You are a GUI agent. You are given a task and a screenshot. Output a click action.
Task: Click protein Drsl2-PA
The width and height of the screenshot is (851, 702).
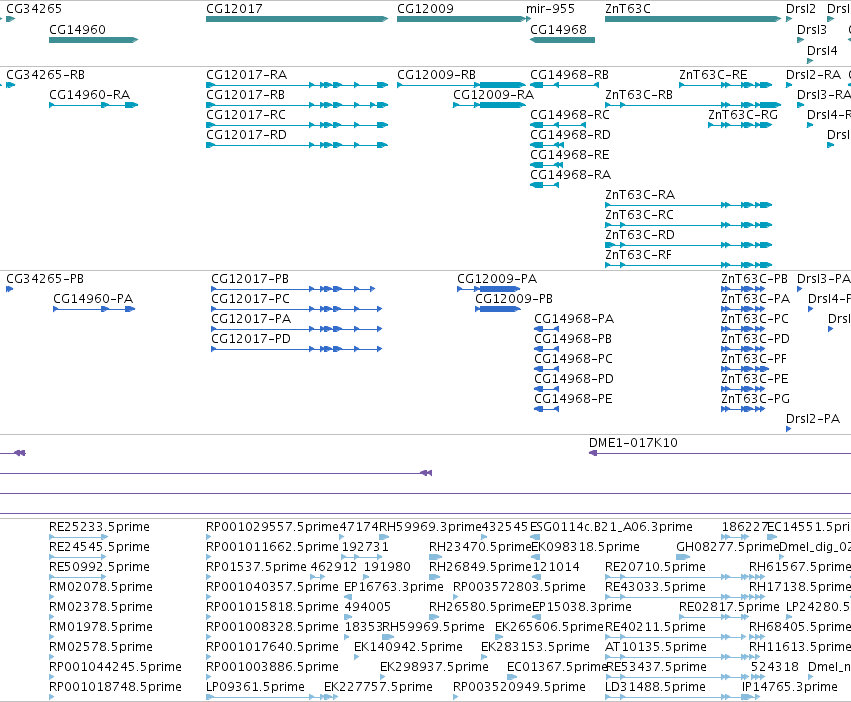pyautogui.click(x=789, y=429)
